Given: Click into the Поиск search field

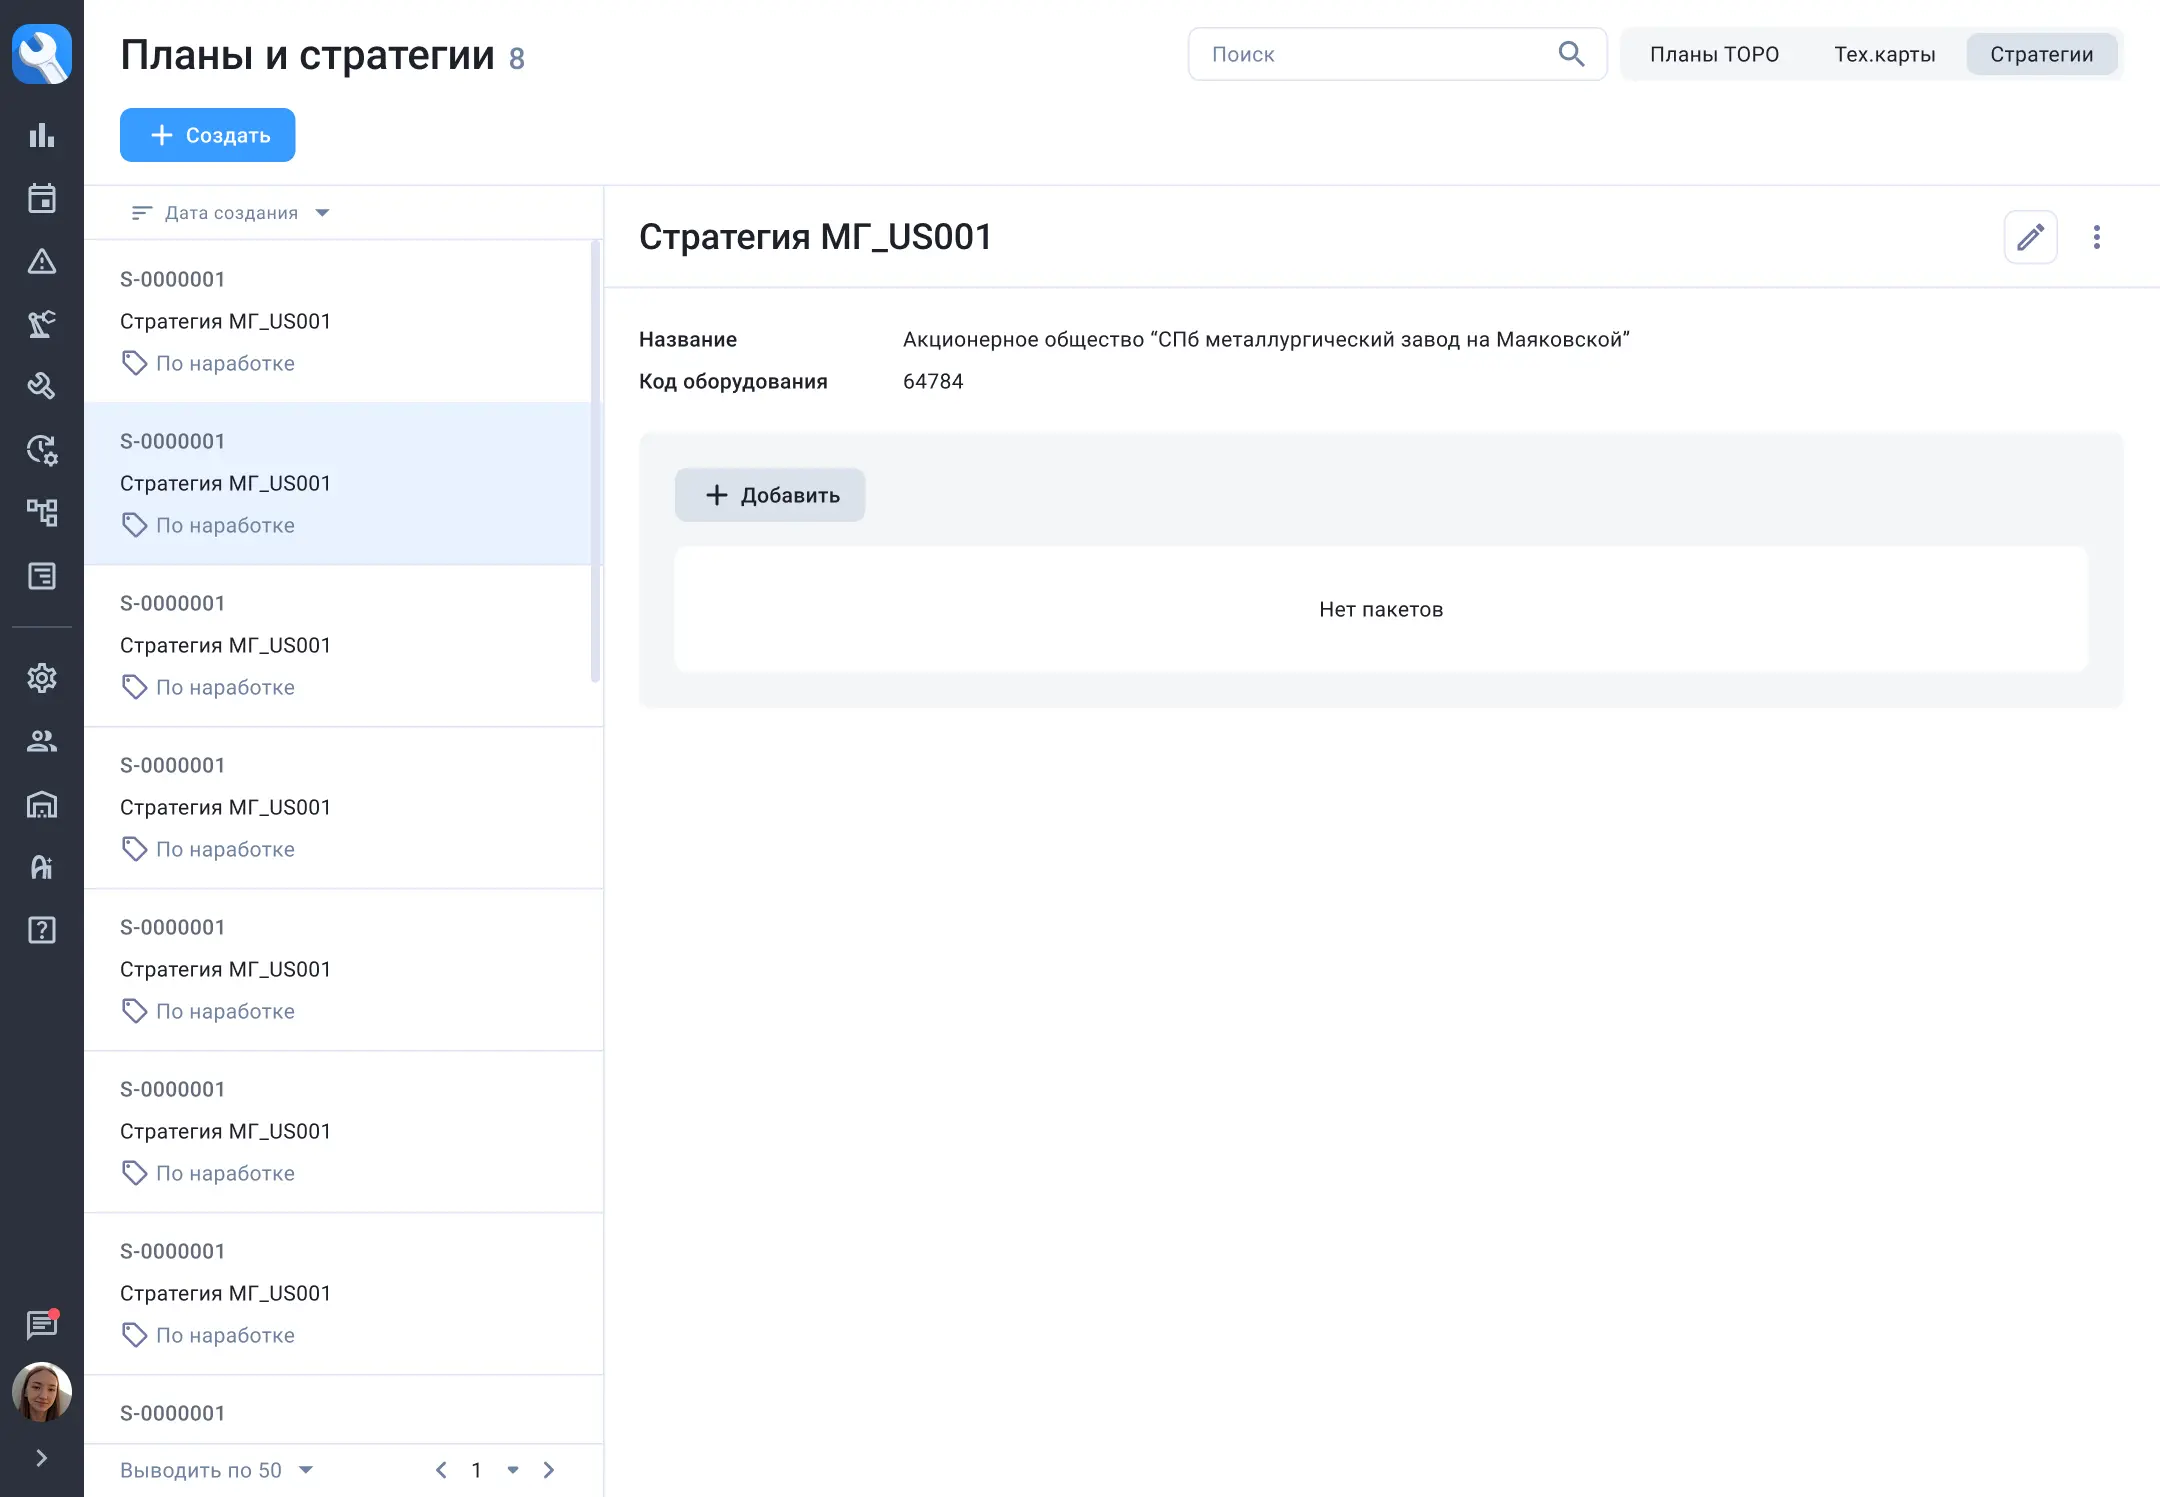Looking at the screenshot, I should (x=1375, y=54).
